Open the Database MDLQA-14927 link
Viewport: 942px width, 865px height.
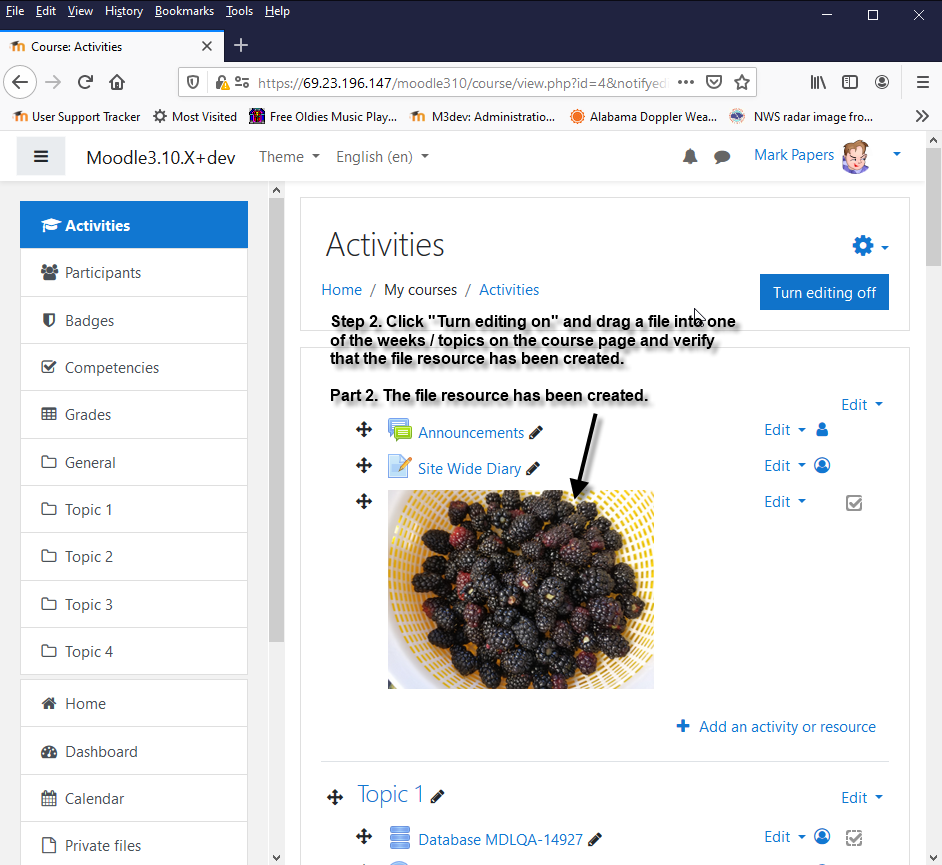point(500,840)
